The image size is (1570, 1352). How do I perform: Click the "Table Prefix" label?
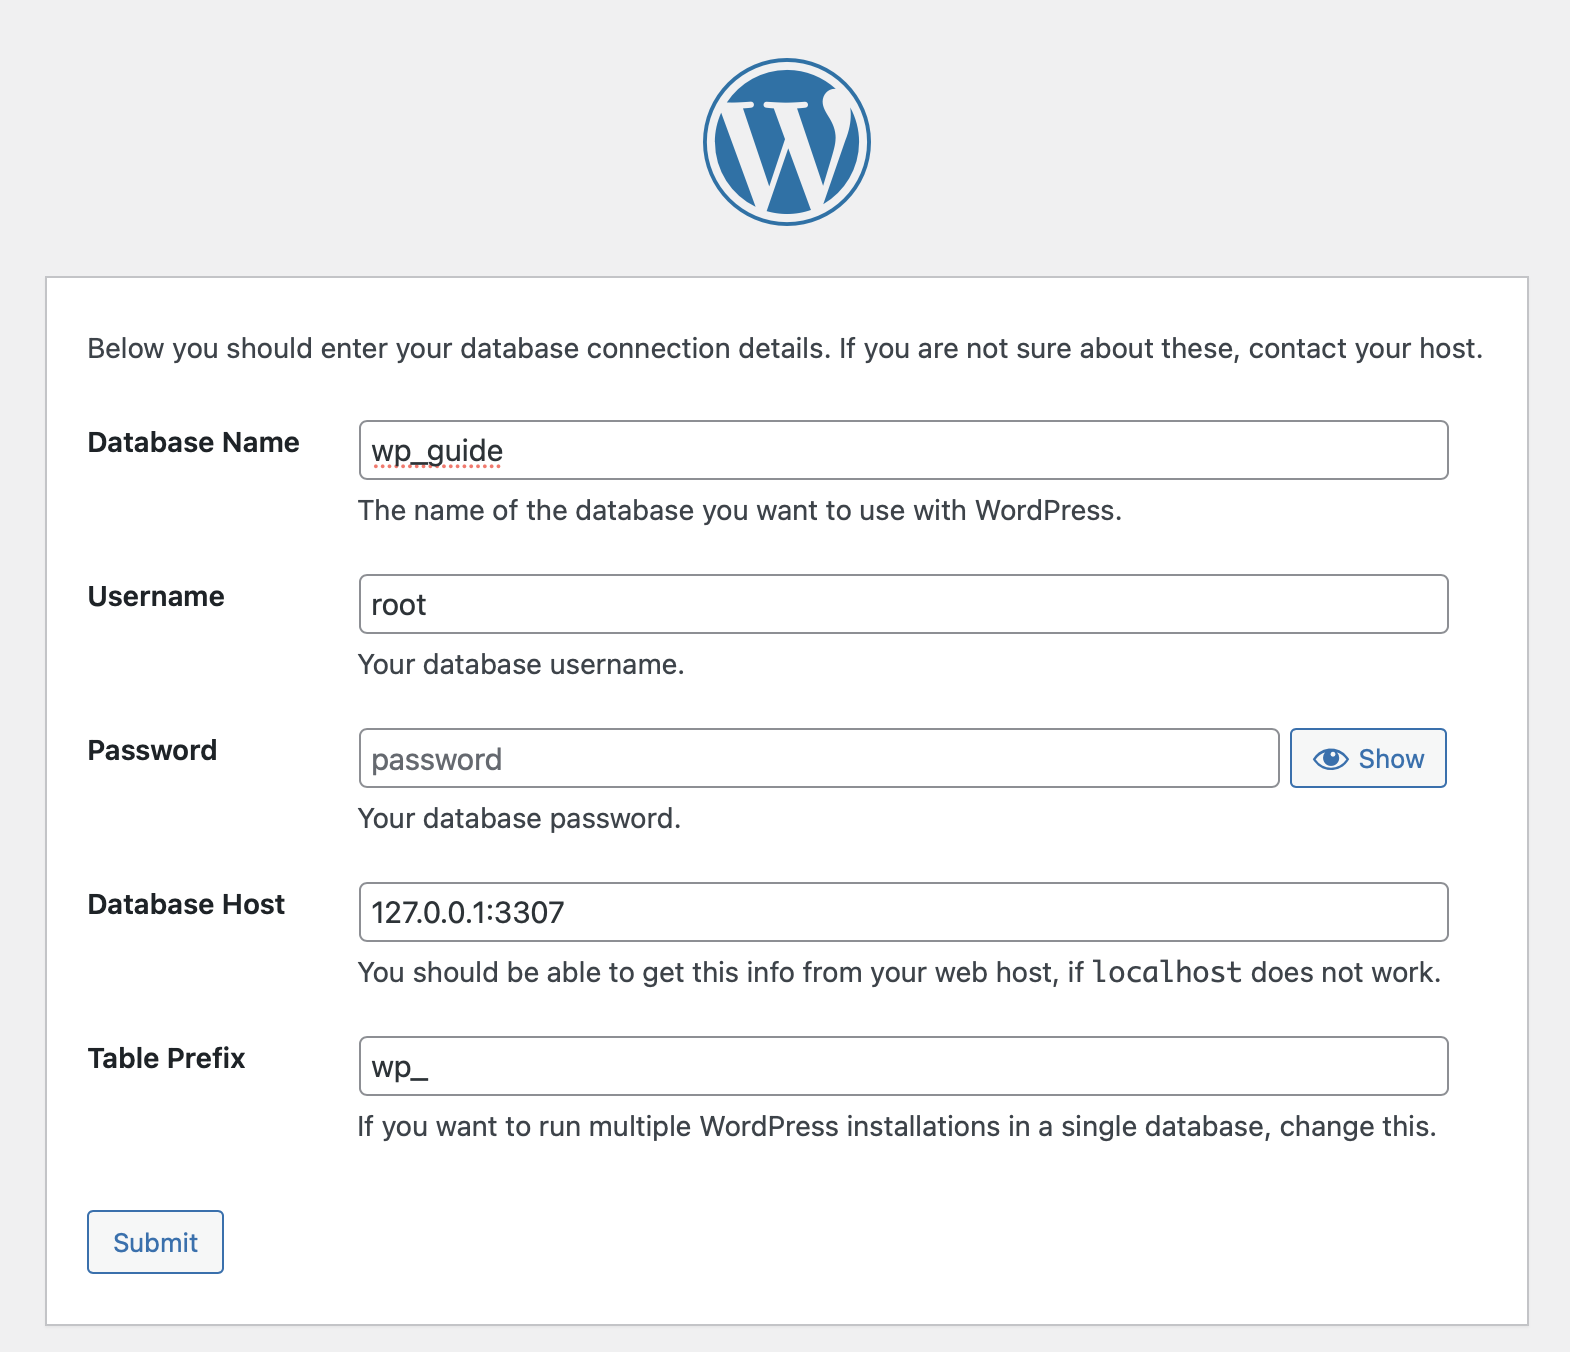point(166,1059)
